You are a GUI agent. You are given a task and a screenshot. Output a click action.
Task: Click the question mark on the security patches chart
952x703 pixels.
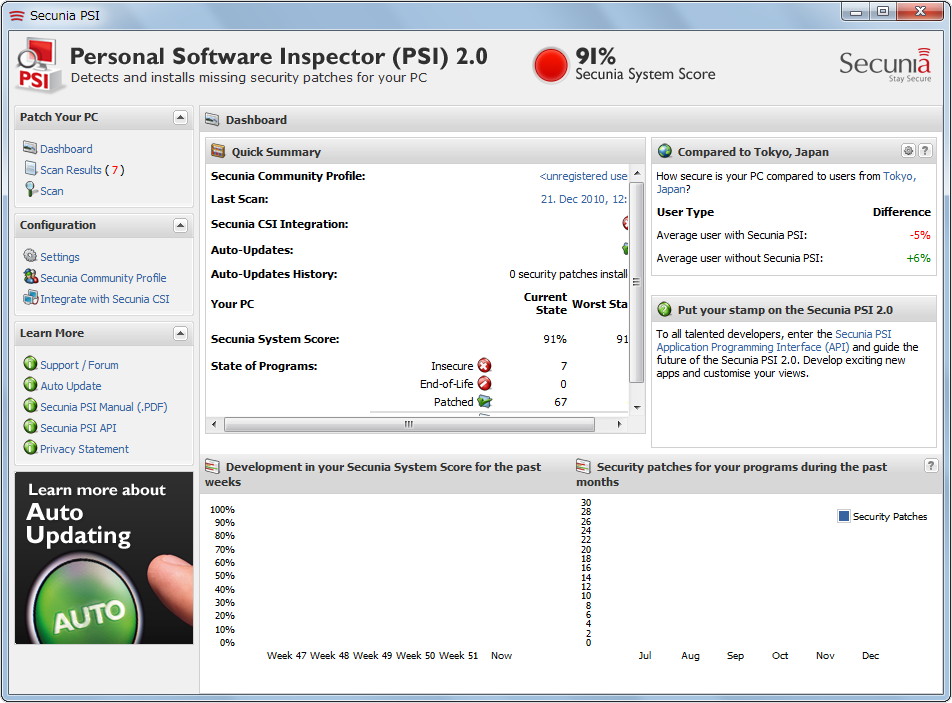coord(929,465)
